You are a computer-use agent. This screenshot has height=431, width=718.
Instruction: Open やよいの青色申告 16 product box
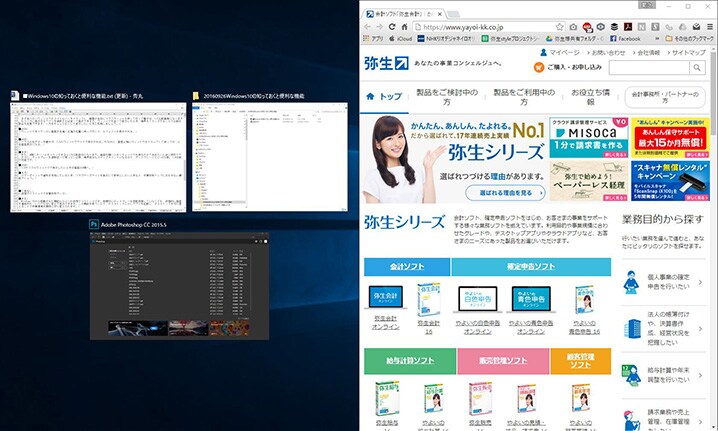tap(585, 300)
